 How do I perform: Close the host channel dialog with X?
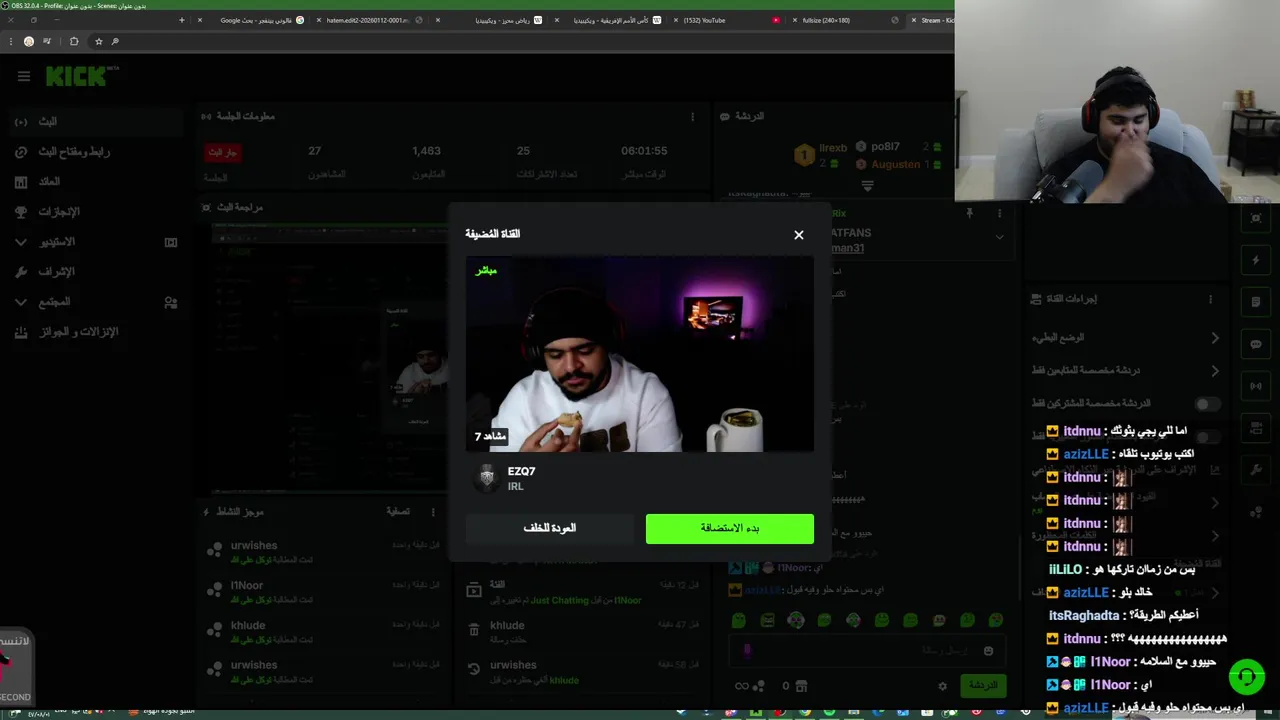[798, 235]
